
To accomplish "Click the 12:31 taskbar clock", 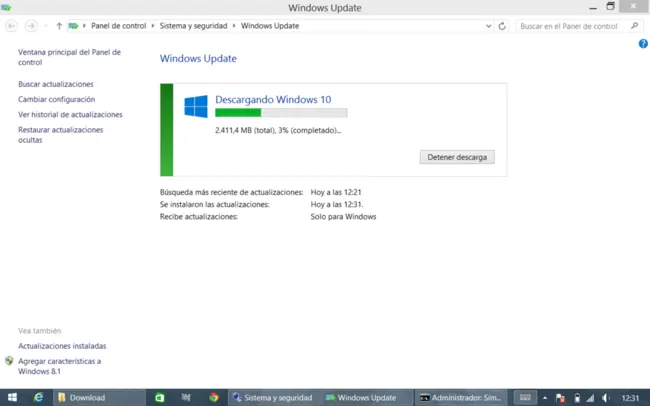I will (631, 398).
